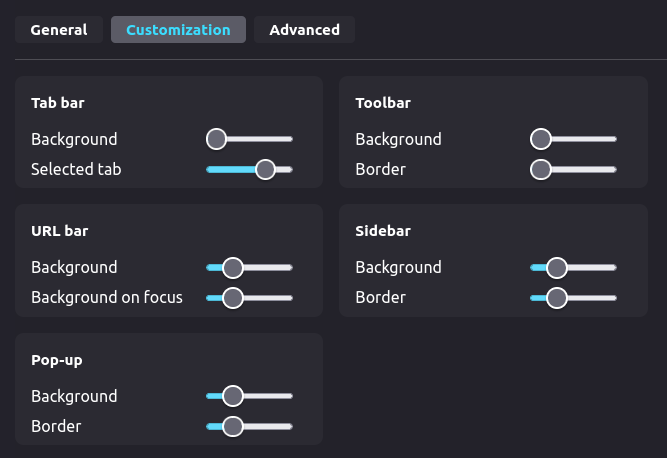Click the URL bar Background slider handle
Image resolution: width=667 pixels, height=458 pixels.
tap(233, 267)
